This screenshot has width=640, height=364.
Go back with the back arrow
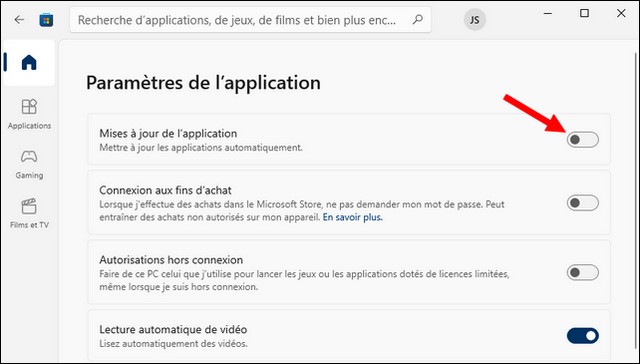pos(19,20)
